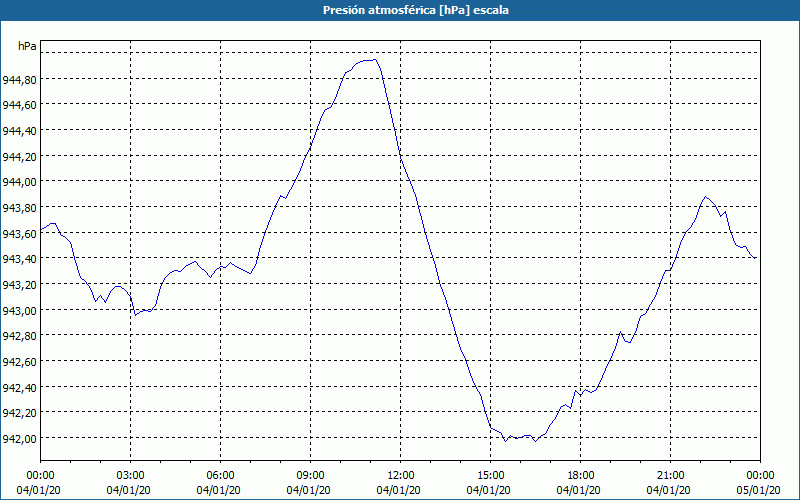Click the 943,60 y-axis value

coord(20,234)
